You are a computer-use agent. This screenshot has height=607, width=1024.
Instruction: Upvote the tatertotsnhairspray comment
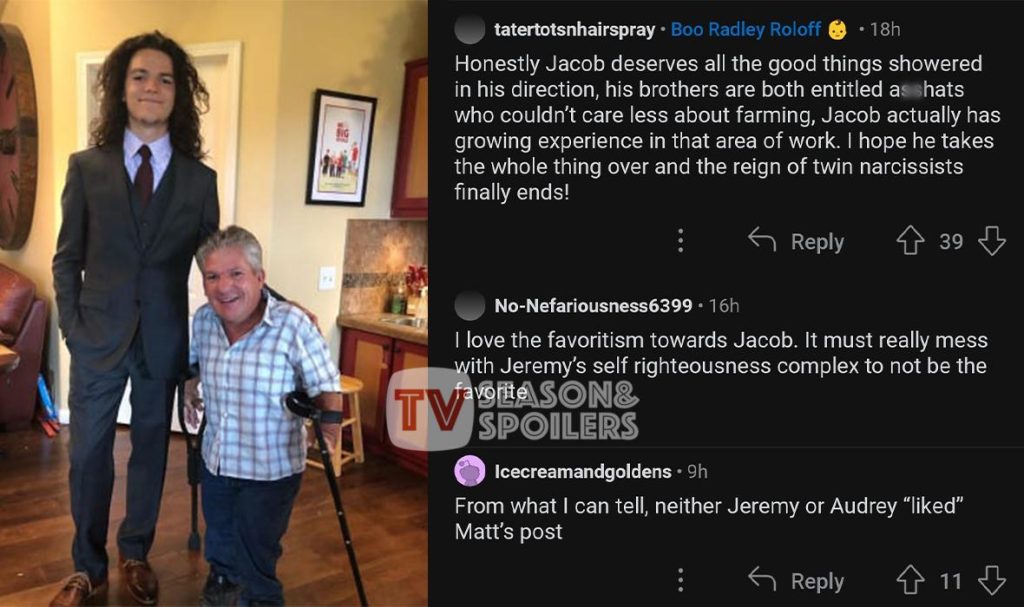click(910, 240)
